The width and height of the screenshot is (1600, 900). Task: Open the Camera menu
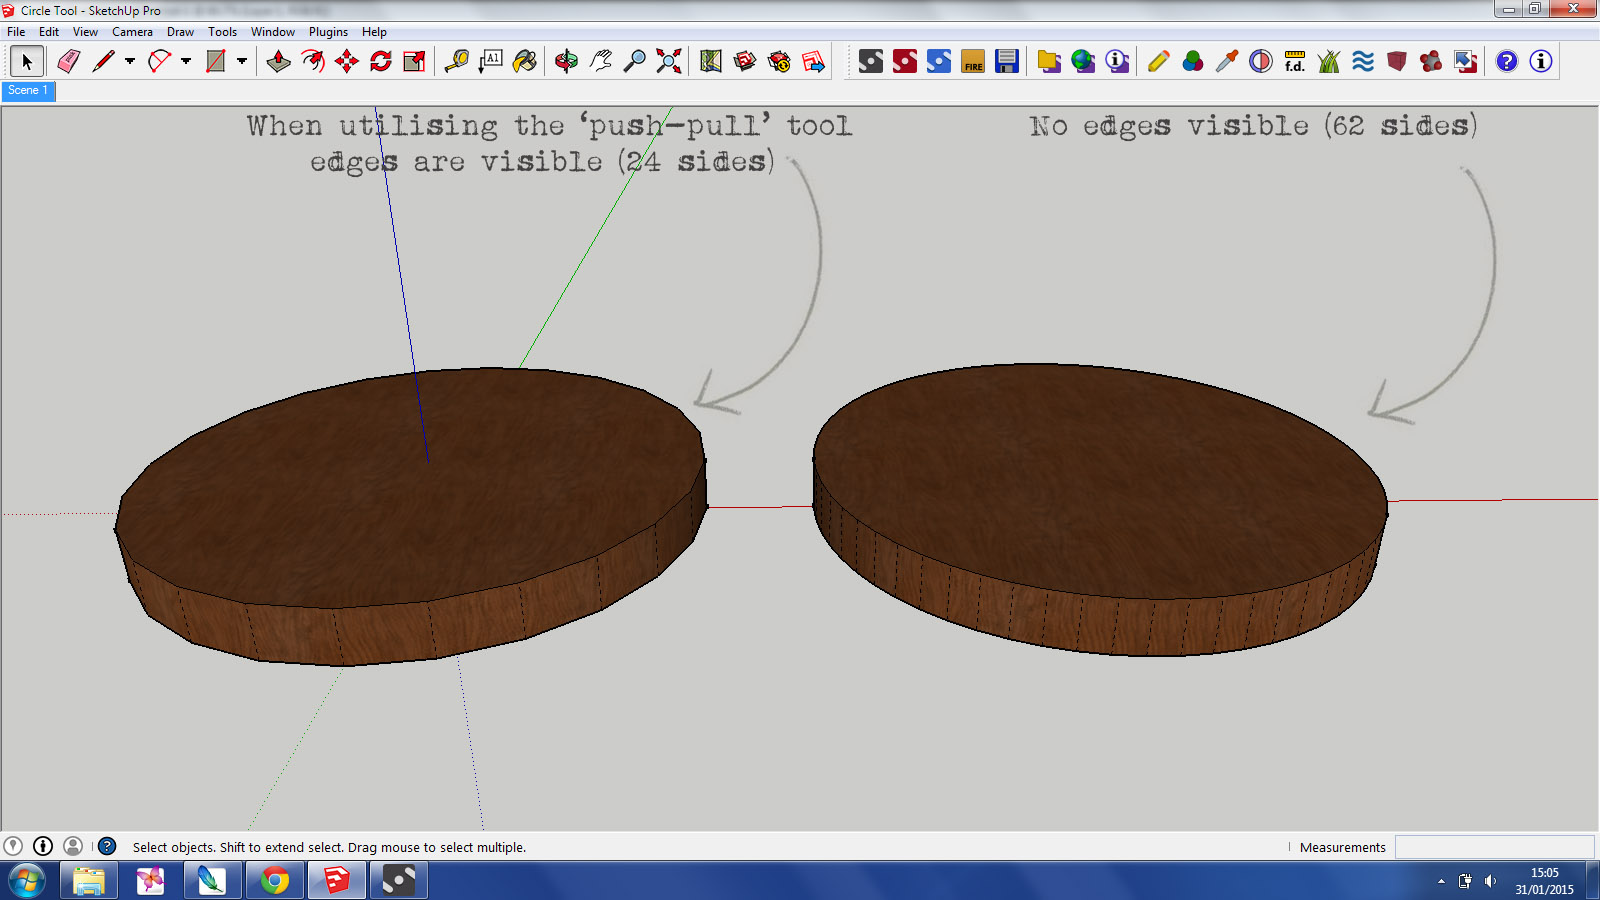(x=132, y=32)
